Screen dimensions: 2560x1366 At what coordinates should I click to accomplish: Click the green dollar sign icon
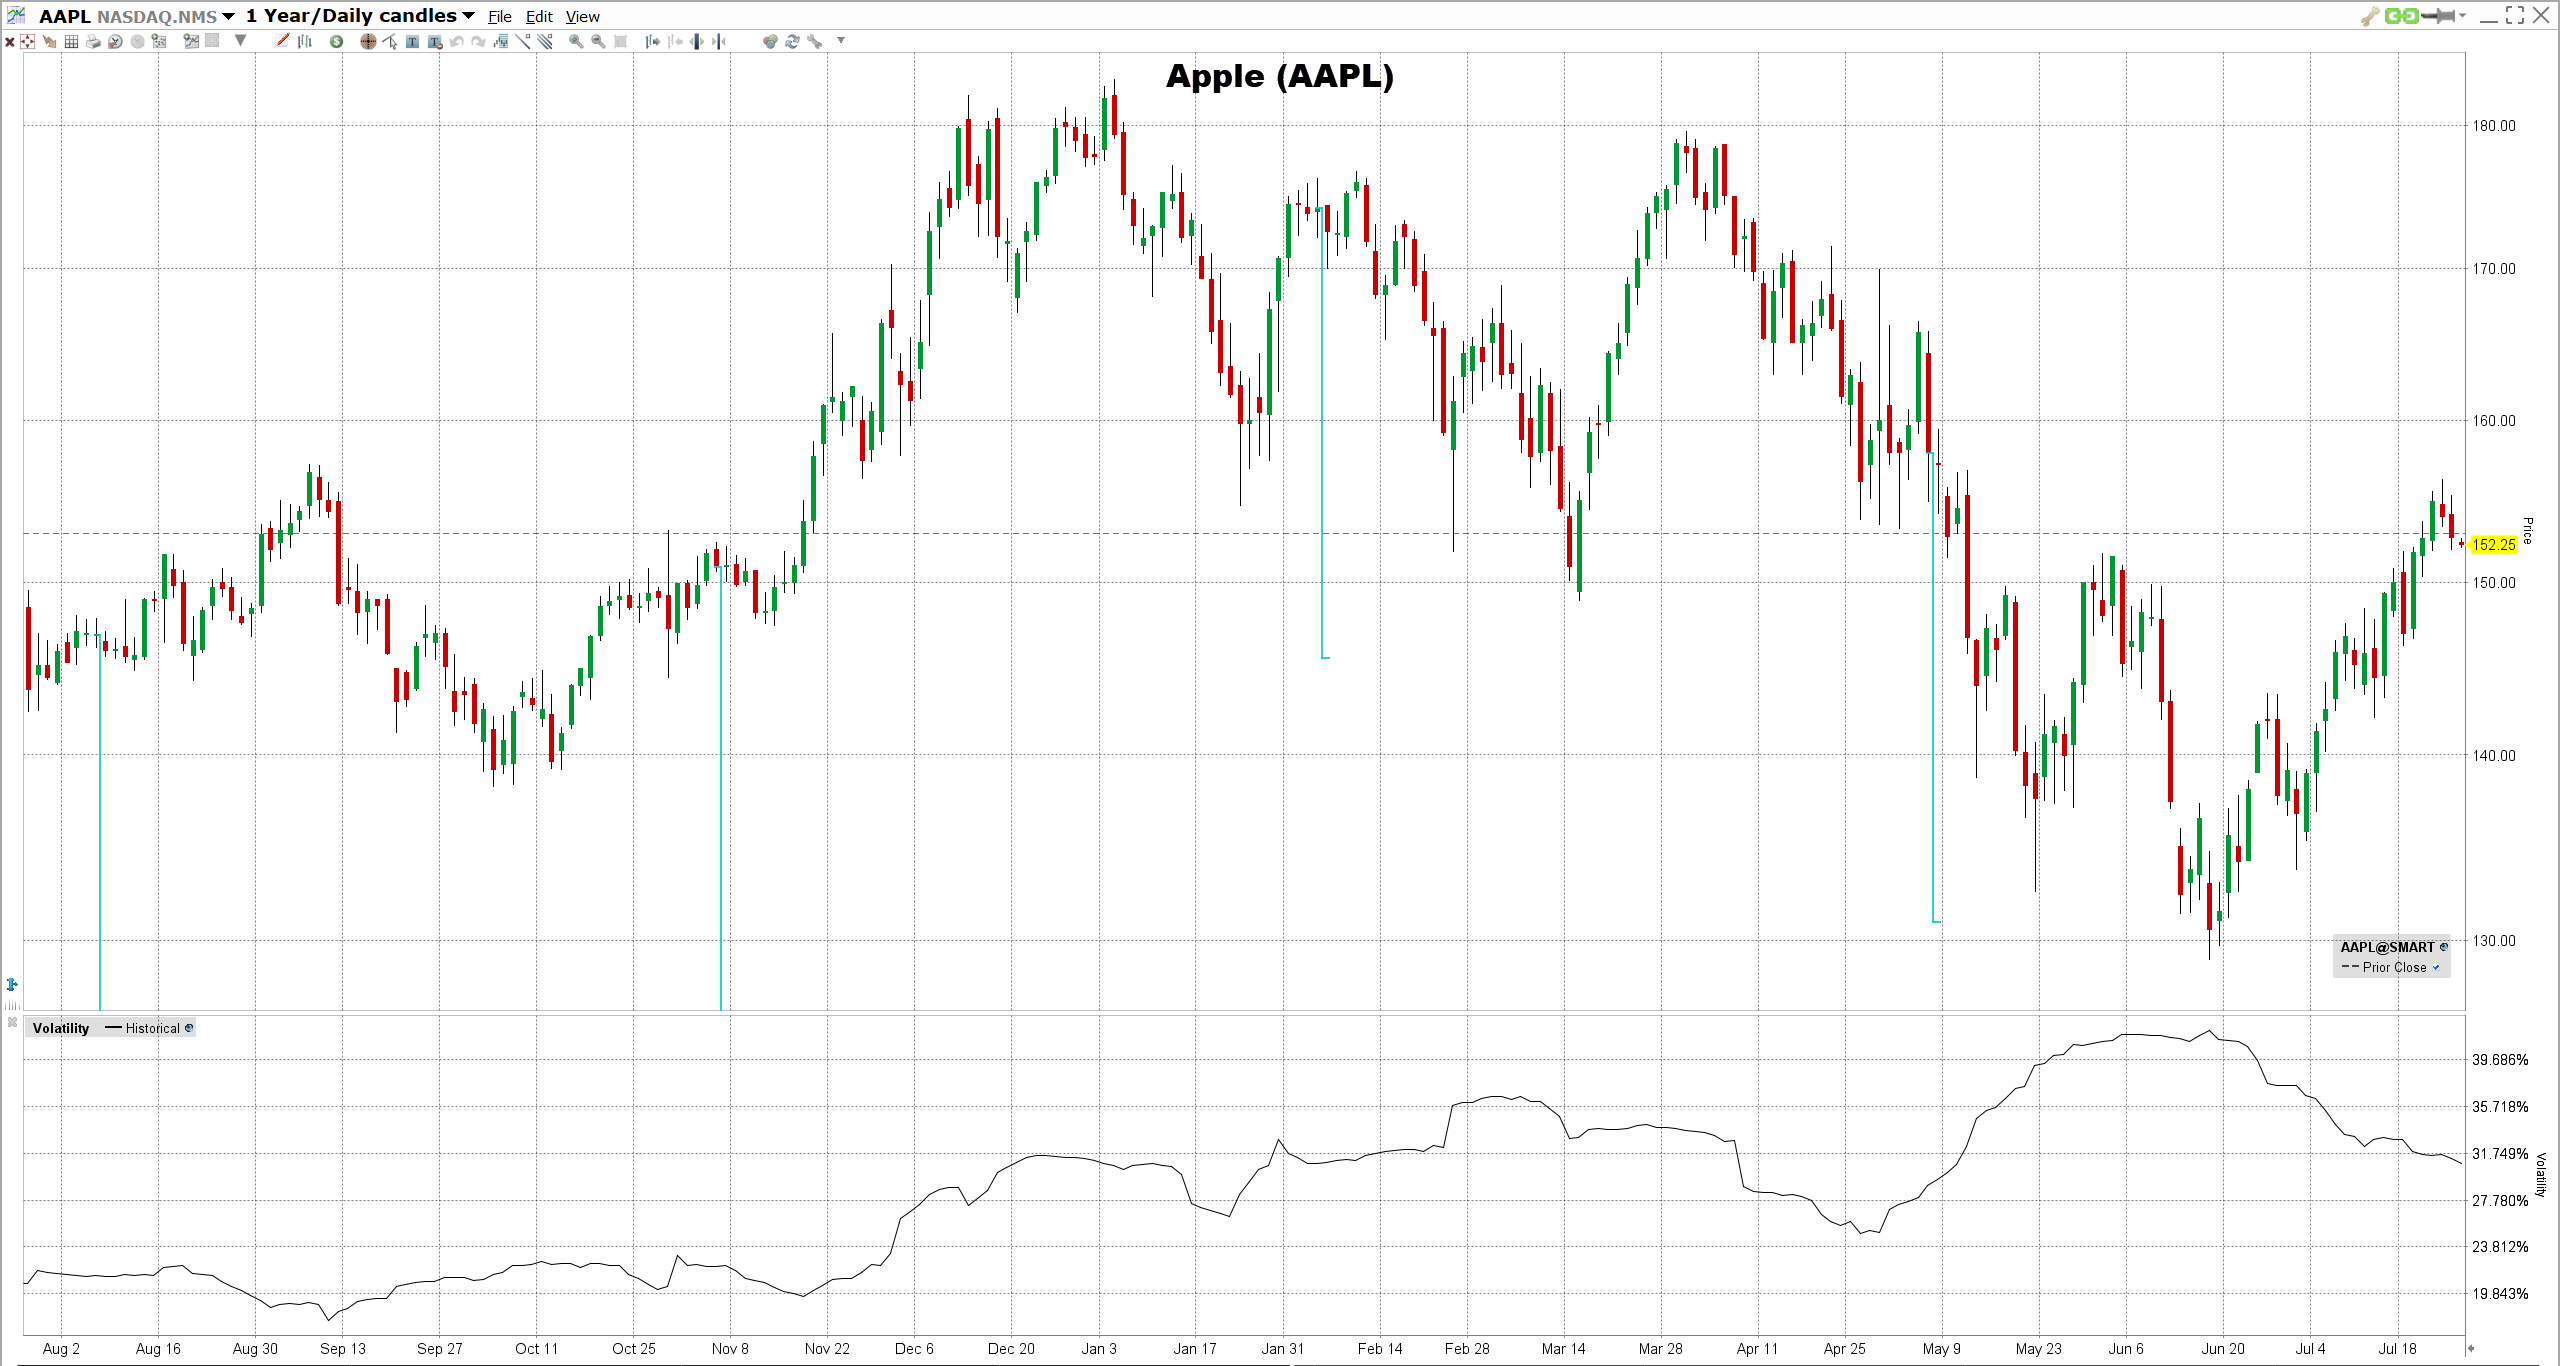pyautogui.click(x=336, y=41)
